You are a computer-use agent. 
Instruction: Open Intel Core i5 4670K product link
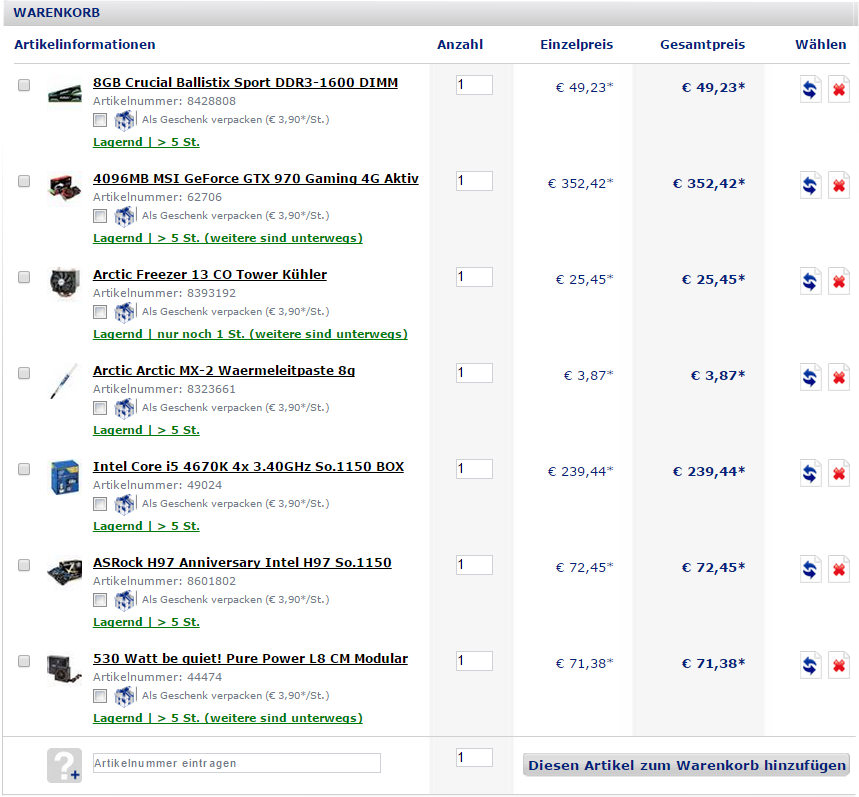click(x=248, y=467)
